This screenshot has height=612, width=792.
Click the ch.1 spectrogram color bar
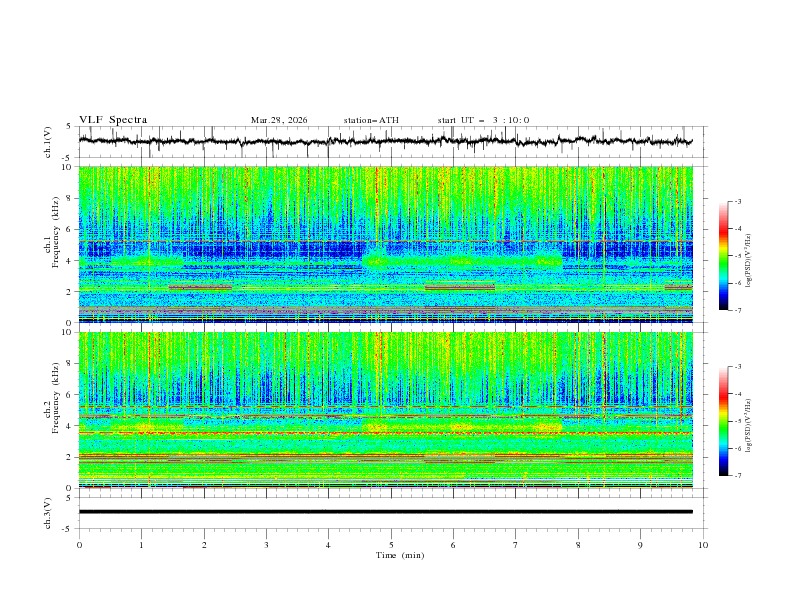(723, 256)
